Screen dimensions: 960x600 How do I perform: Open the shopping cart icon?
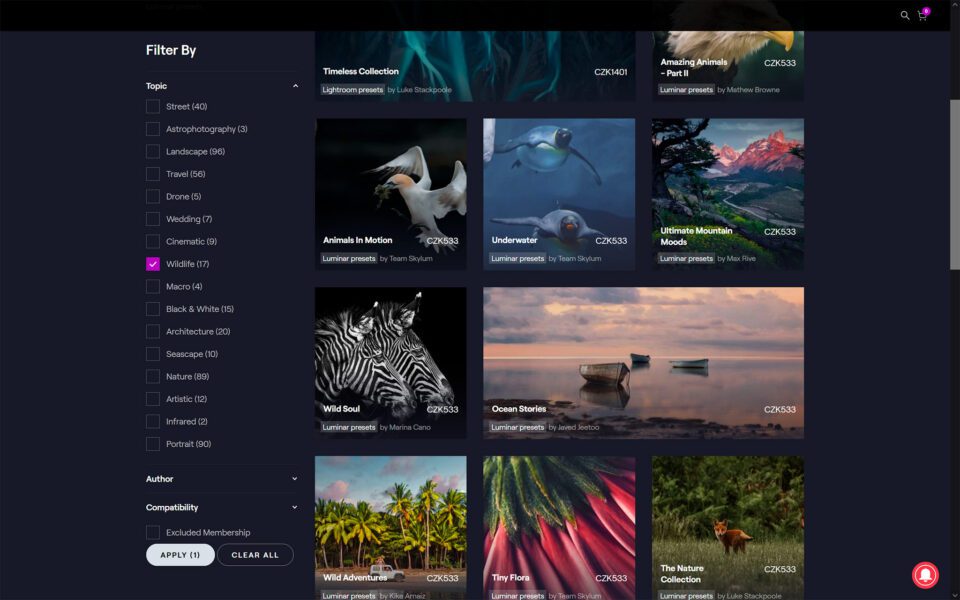click(x=922, y=15)
